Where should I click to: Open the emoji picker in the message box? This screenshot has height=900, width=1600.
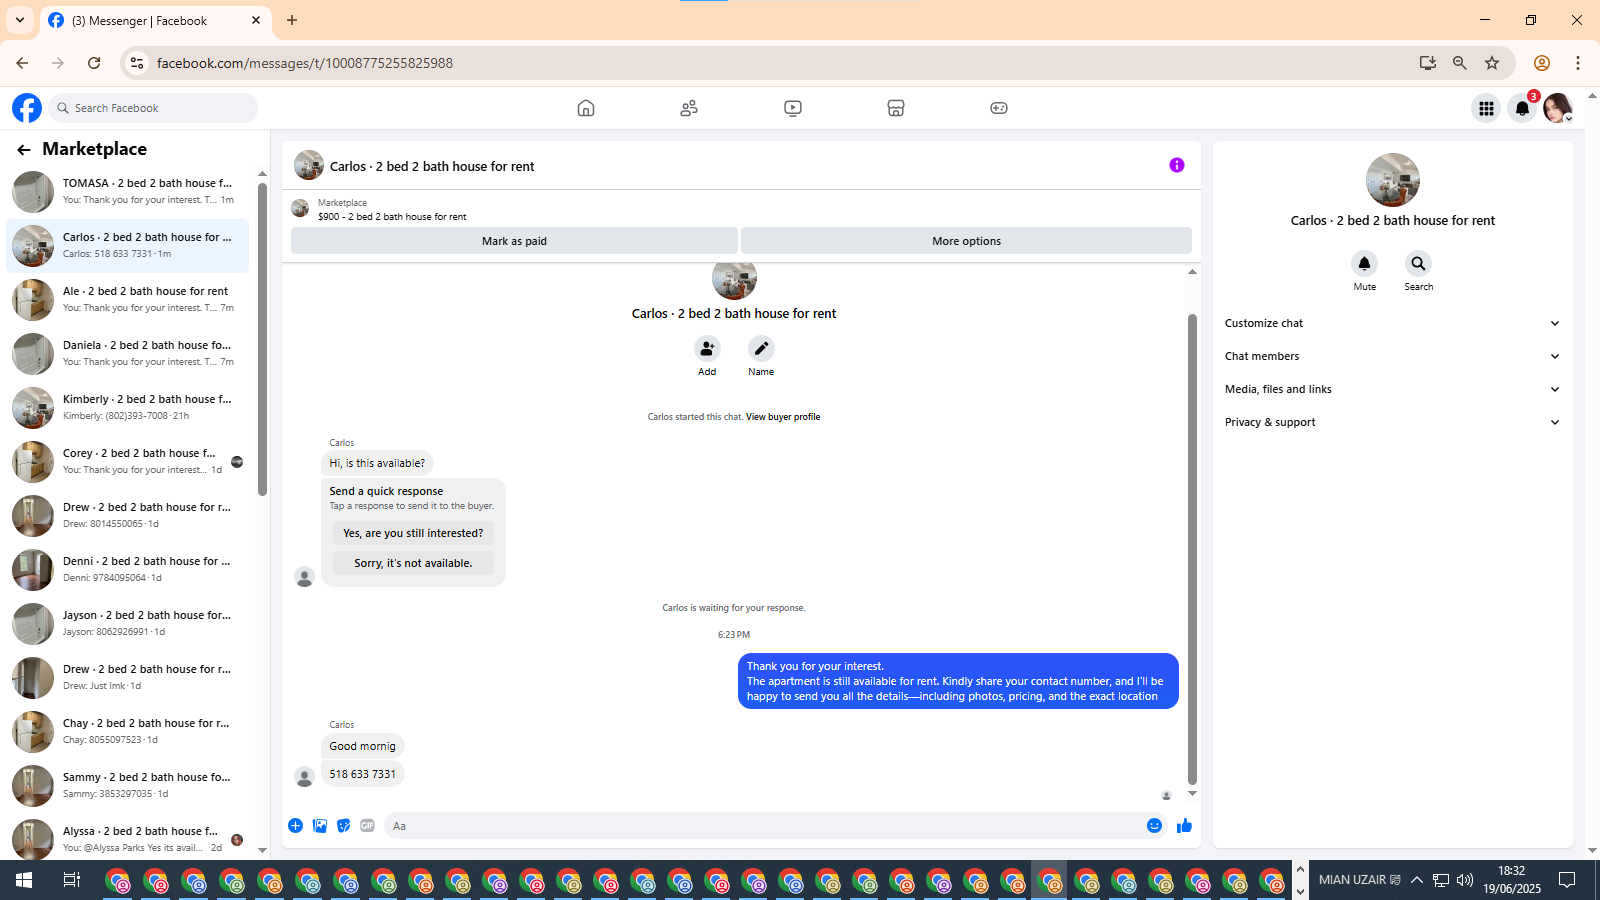(x=1154, y=825)
